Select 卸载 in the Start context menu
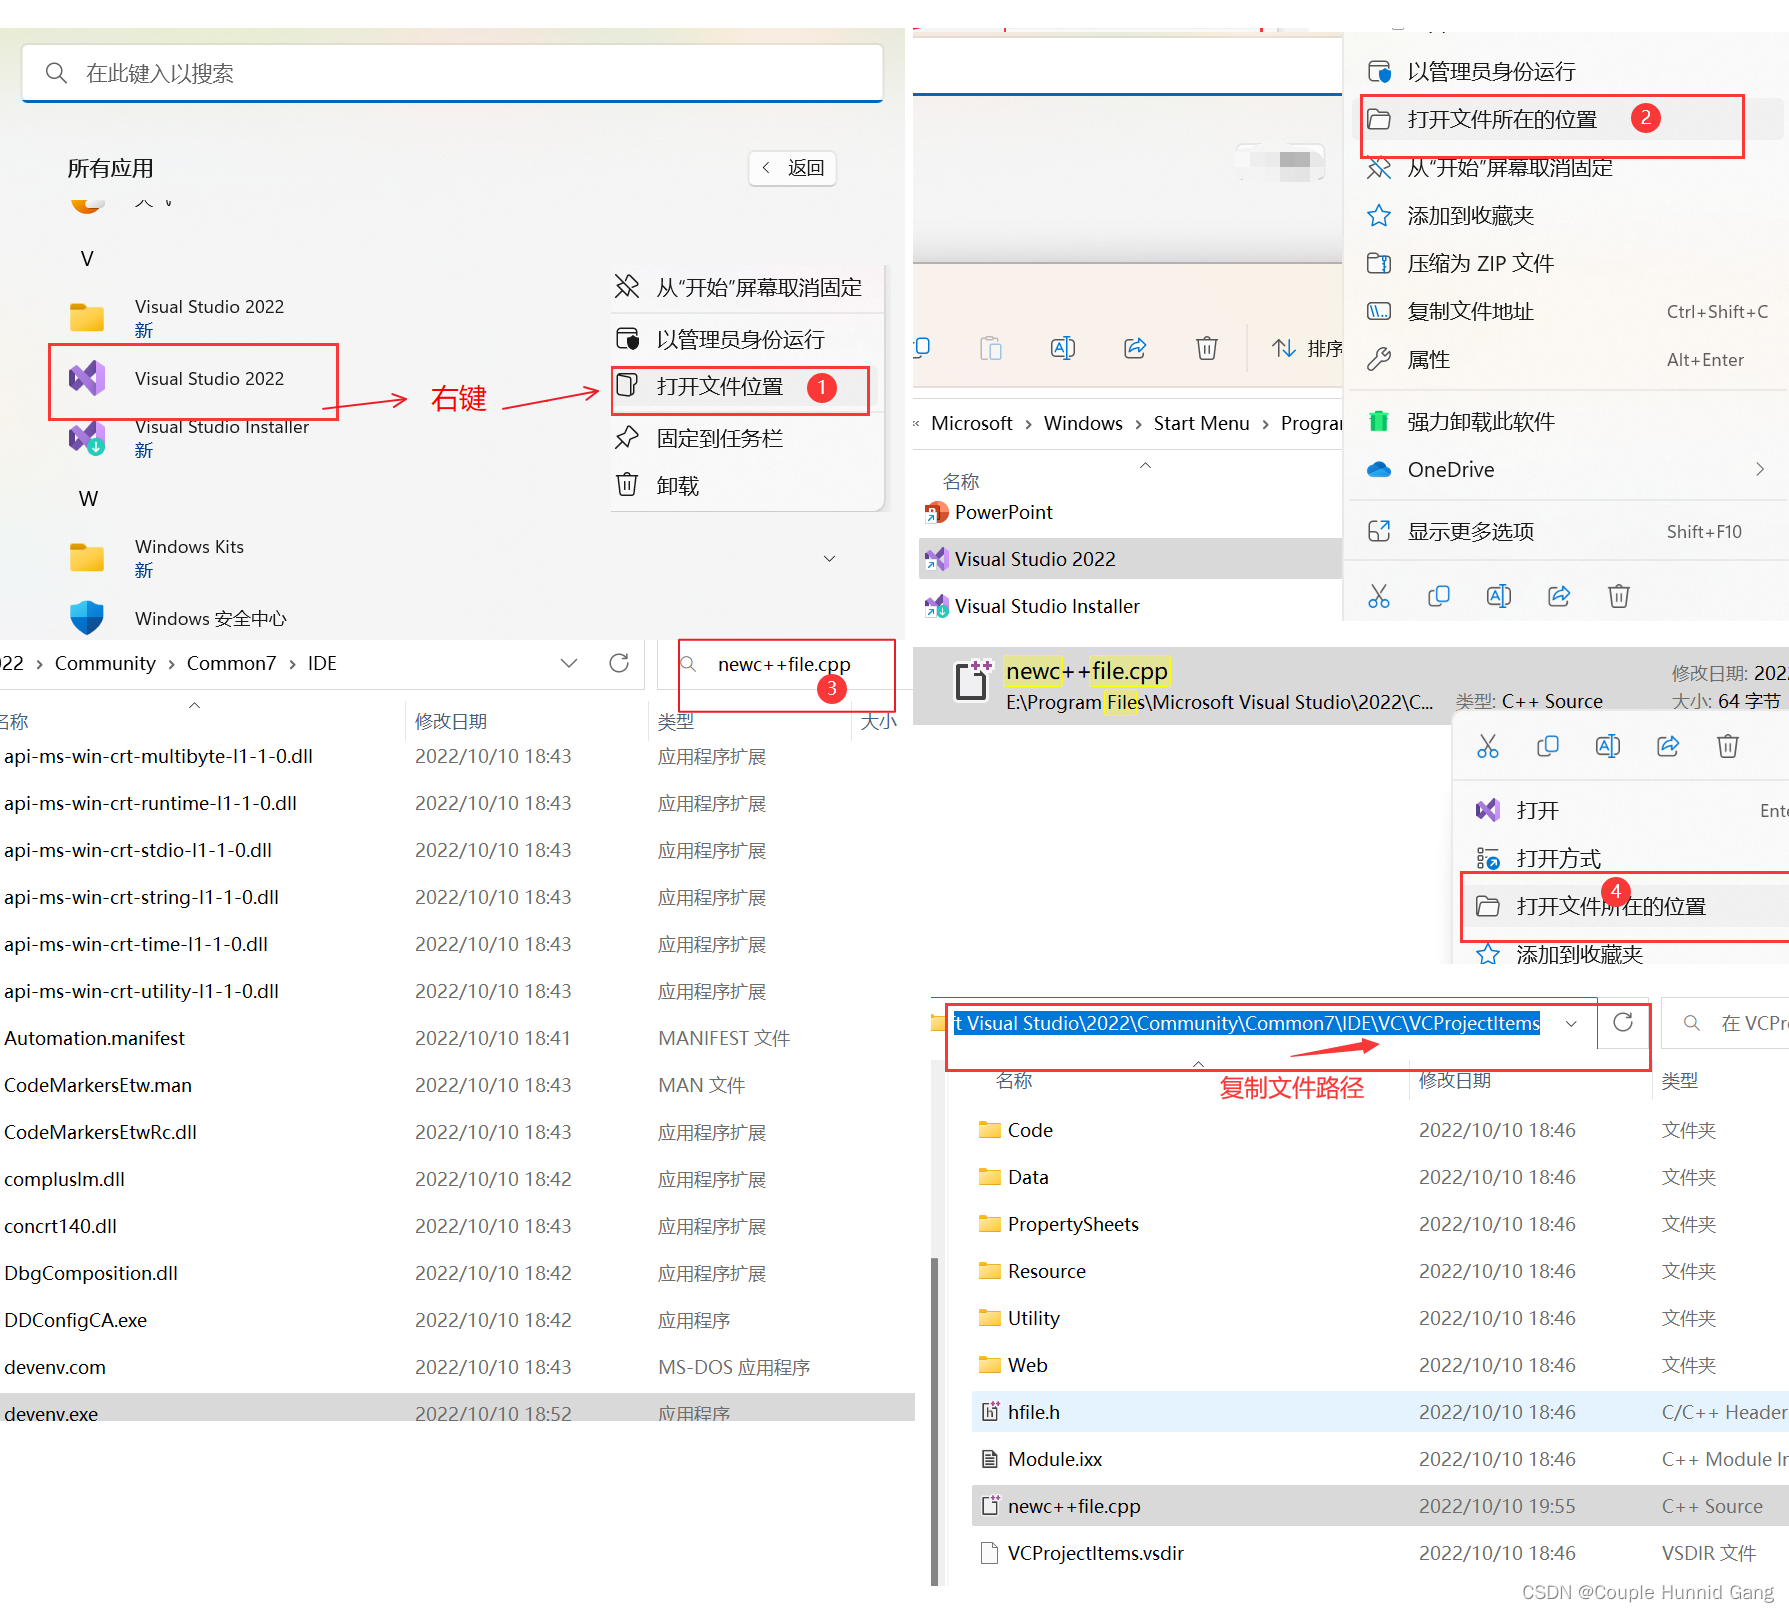The image size is (1789, 1612). pos(740,486)
